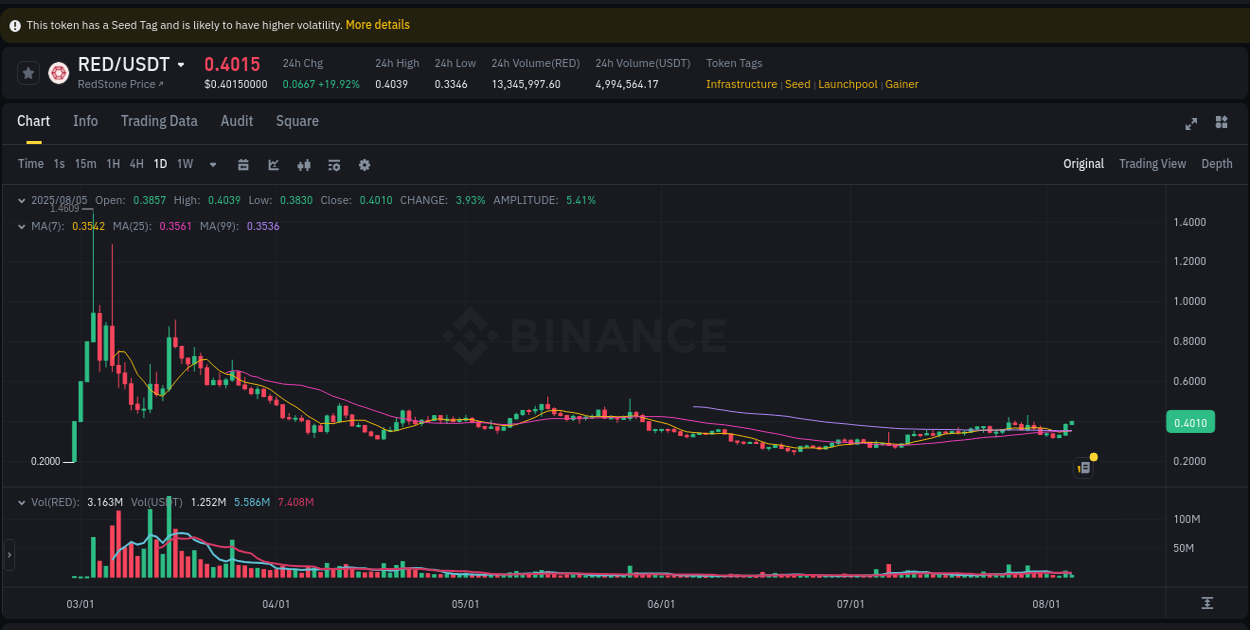The image size is (1250, 630).
Task: Click the overlay comparison icon on chart toolbar
Action: 274,164
